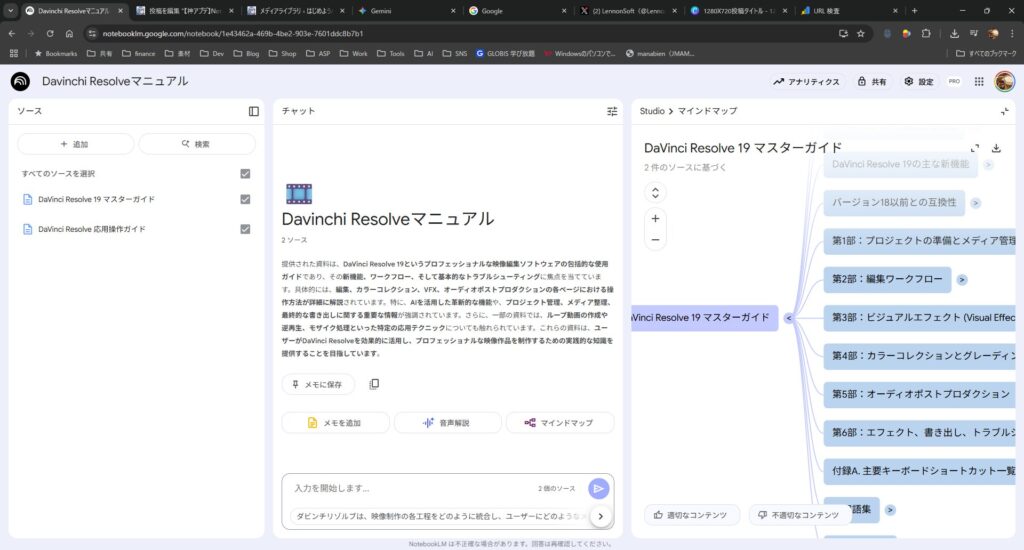Switch to メディアライブラリ browser tab
The height and width of the screenshot is (550, 1024).
click(x=296, y=11)
